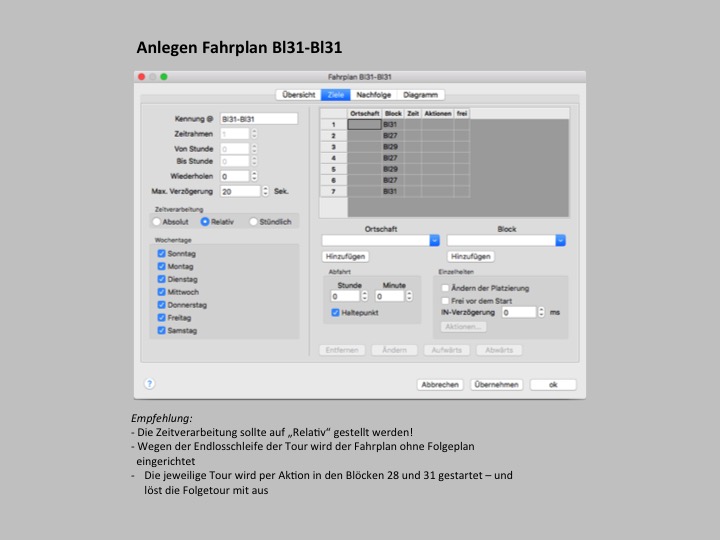Image resolution: width=720 pixels, height=540 pixels.
Task: Click into the Kennung text field
Action: point(258,118)
